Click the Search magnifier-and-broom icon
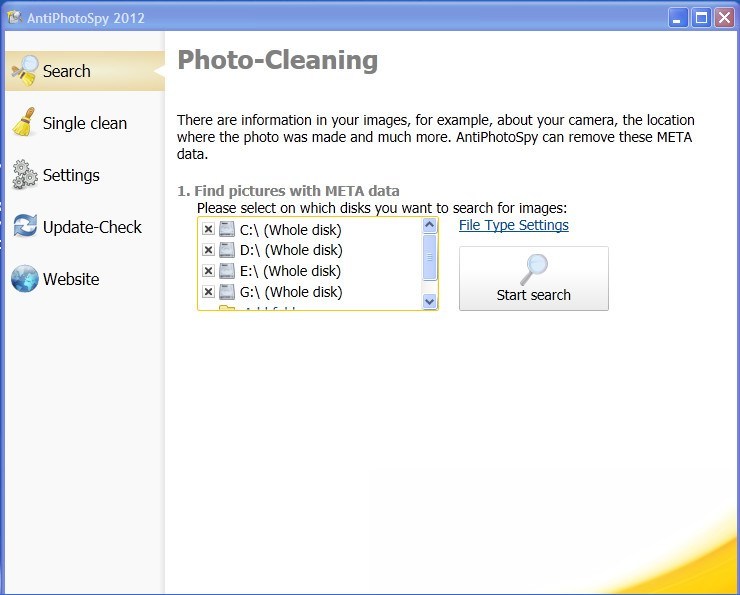This screenshot has width=740, height=595. [25, 71]
